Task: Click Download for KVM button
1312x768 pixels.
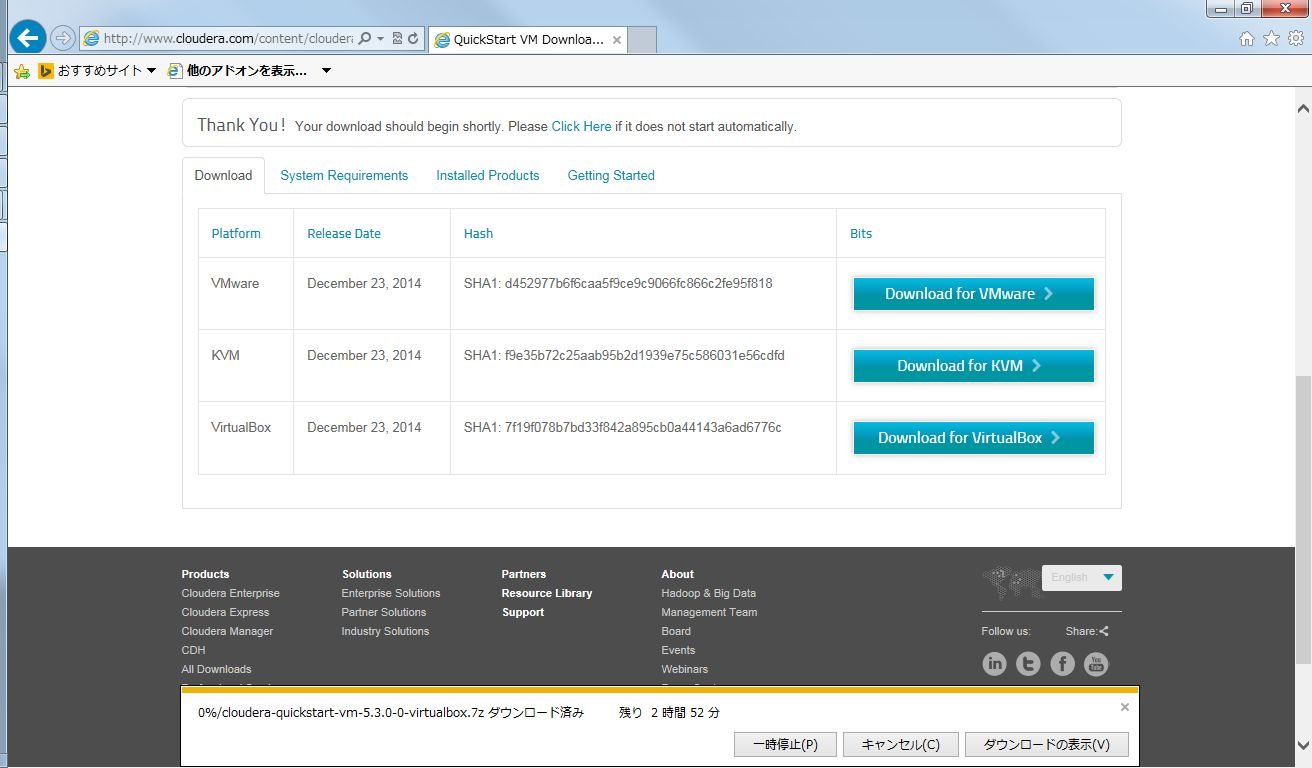Action: point(973,366)
